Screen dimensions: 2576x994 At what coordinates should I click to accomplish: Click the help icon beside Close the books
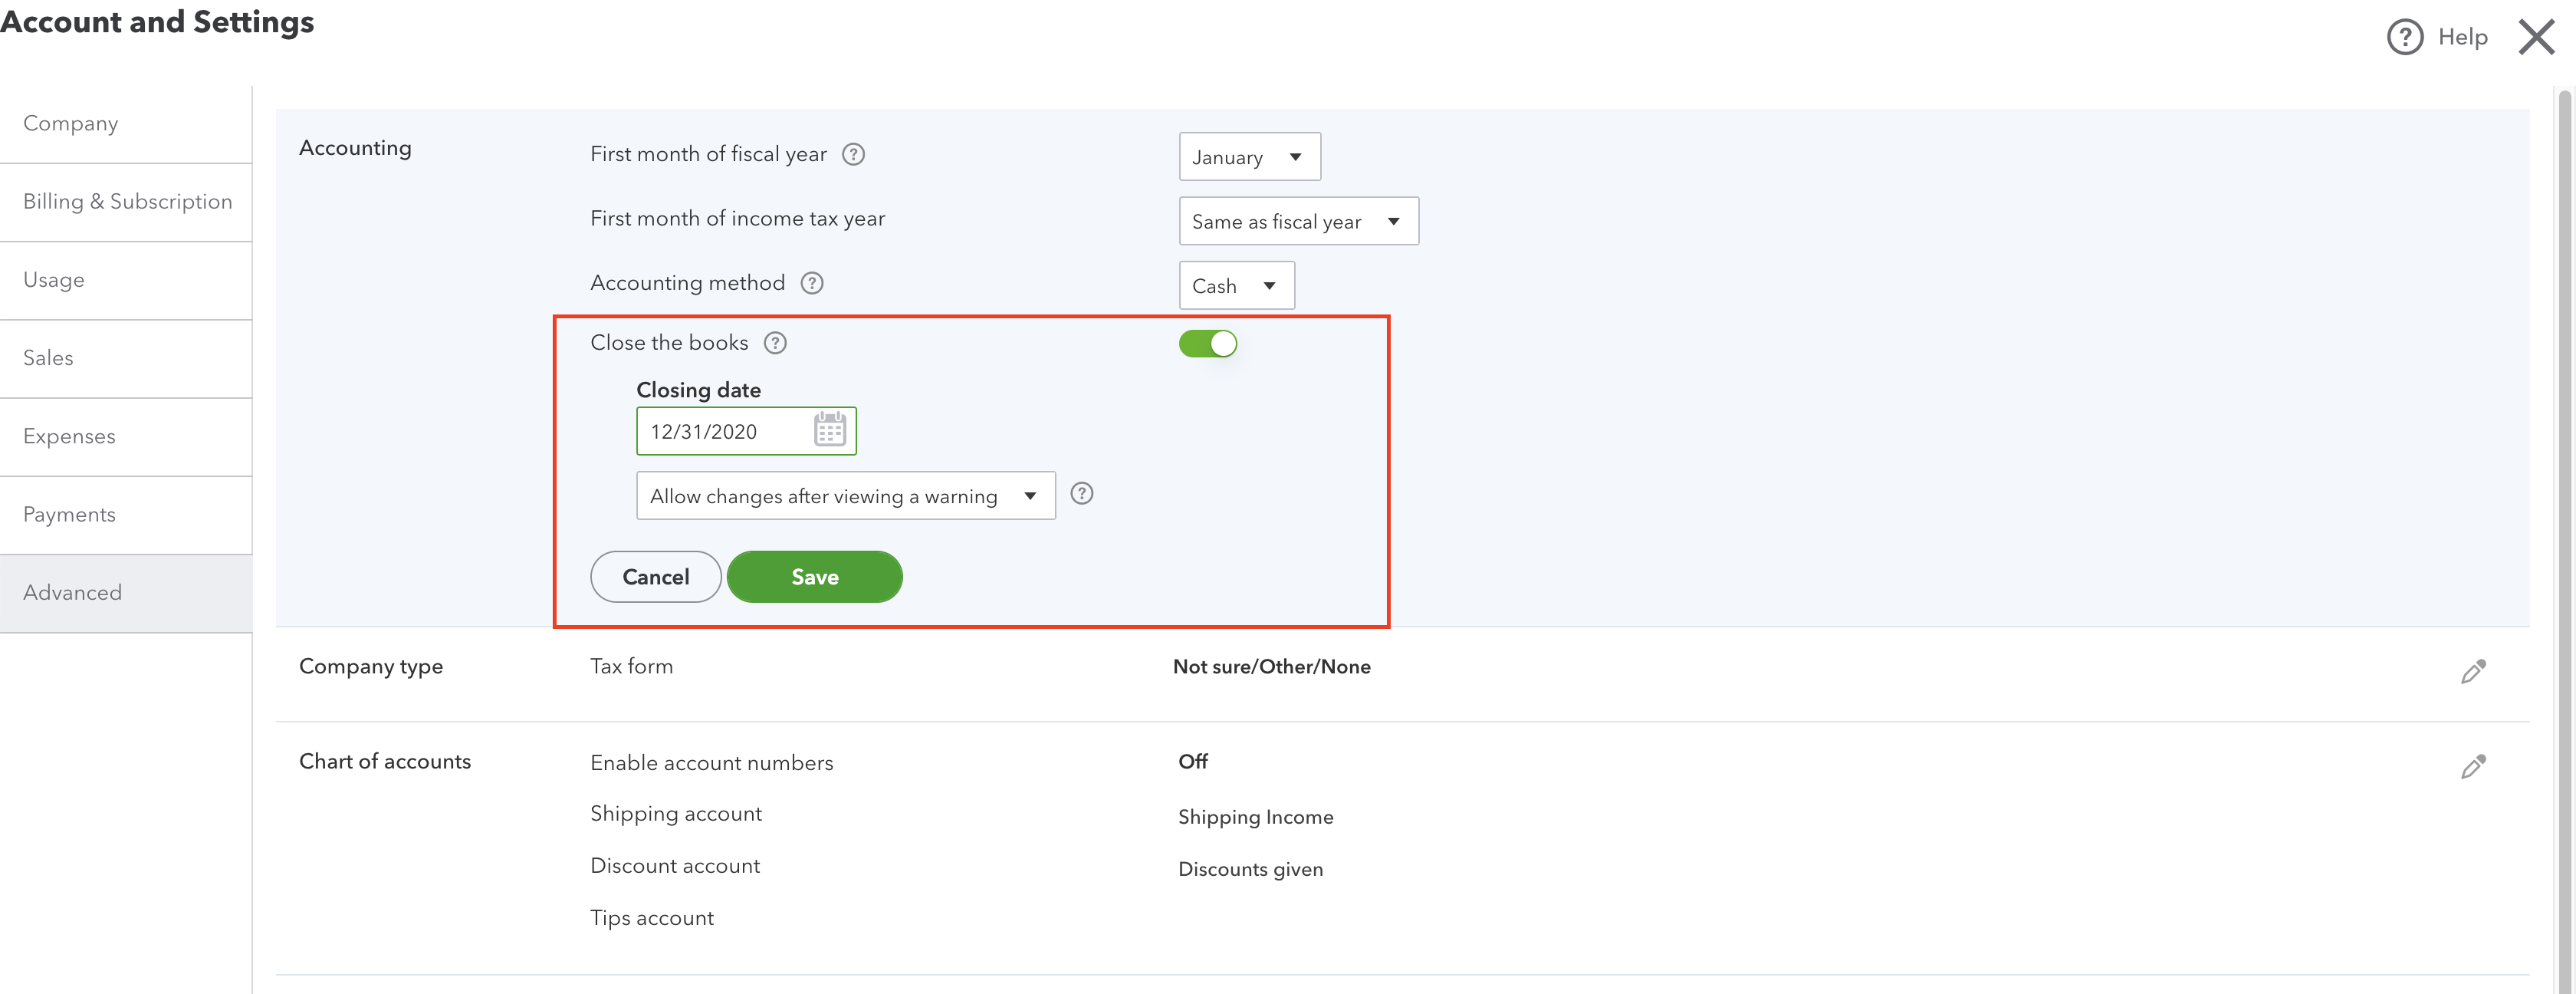pyautogui.click(x=775, y=343)
